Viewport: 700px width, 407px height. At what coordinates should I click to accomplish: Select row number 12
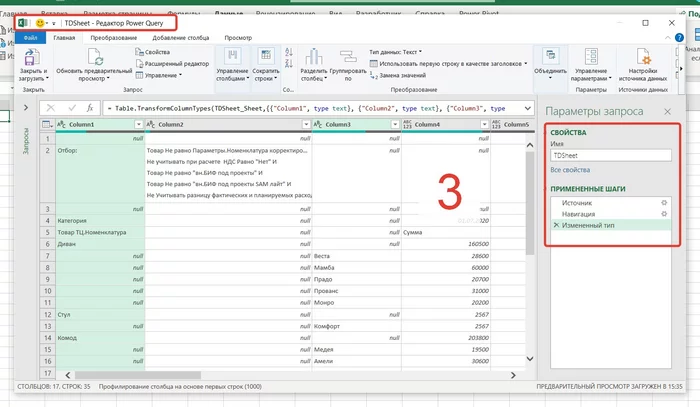coord(47,315)
